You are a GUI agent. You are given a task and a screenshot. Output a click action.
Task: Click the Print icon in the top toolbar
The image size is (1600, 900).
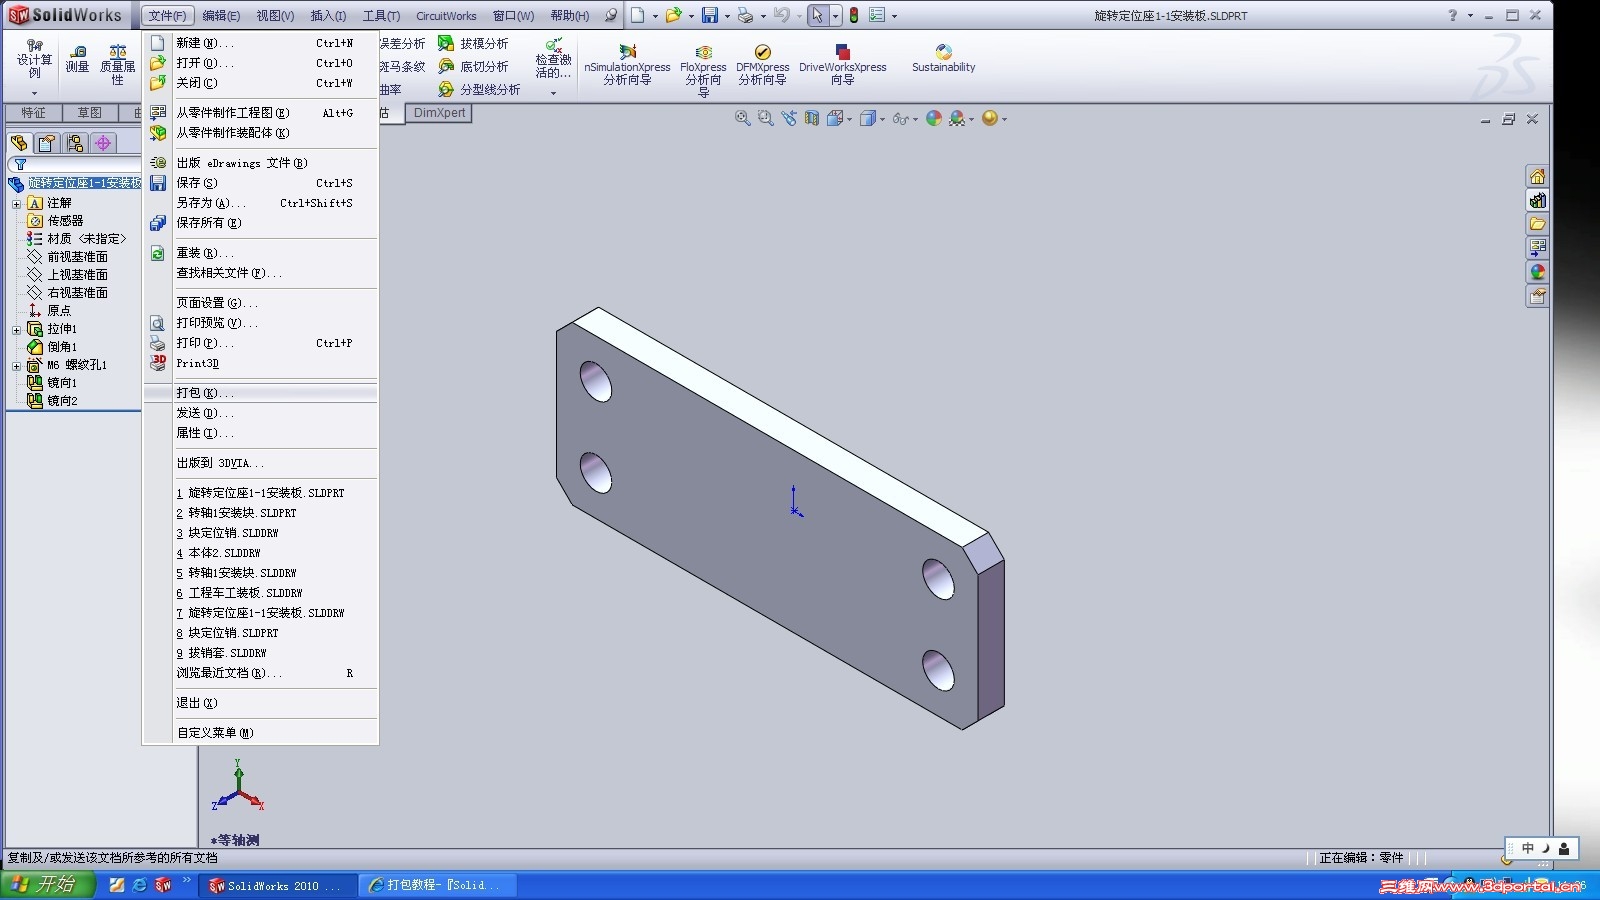click(745, 15)
